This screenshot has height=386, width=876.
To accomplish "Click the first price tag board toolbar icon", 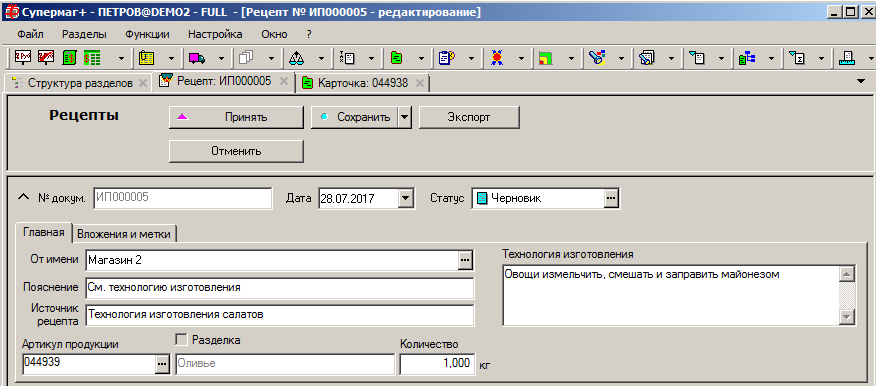I will click(x=23, y=58).
